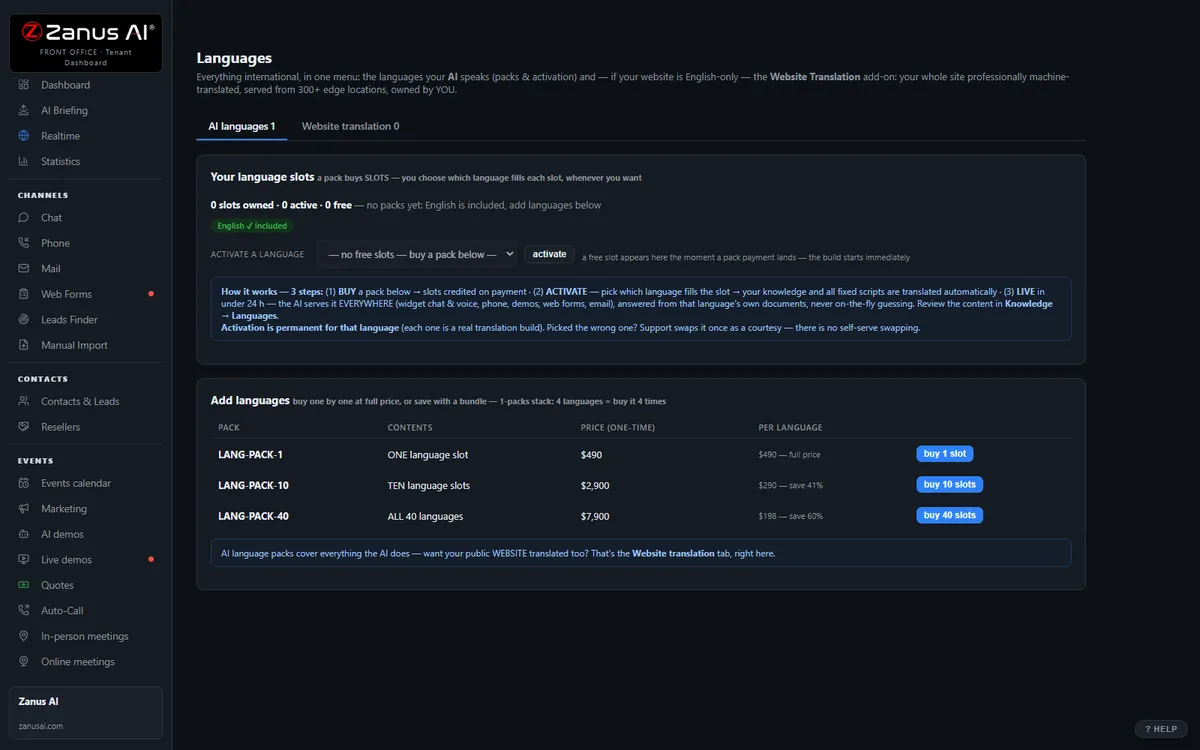Click the Resellers shield icon

24,427
